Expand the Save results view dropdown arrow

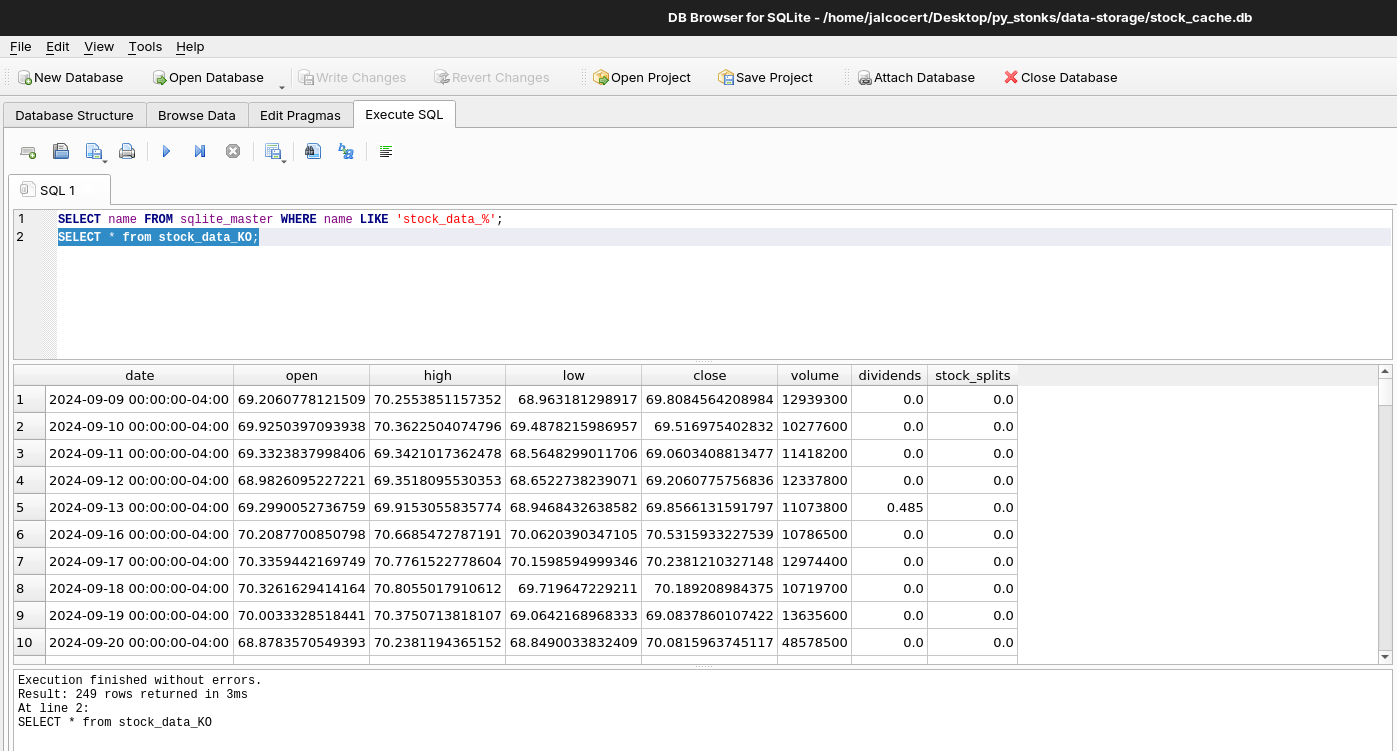(284, 159)
